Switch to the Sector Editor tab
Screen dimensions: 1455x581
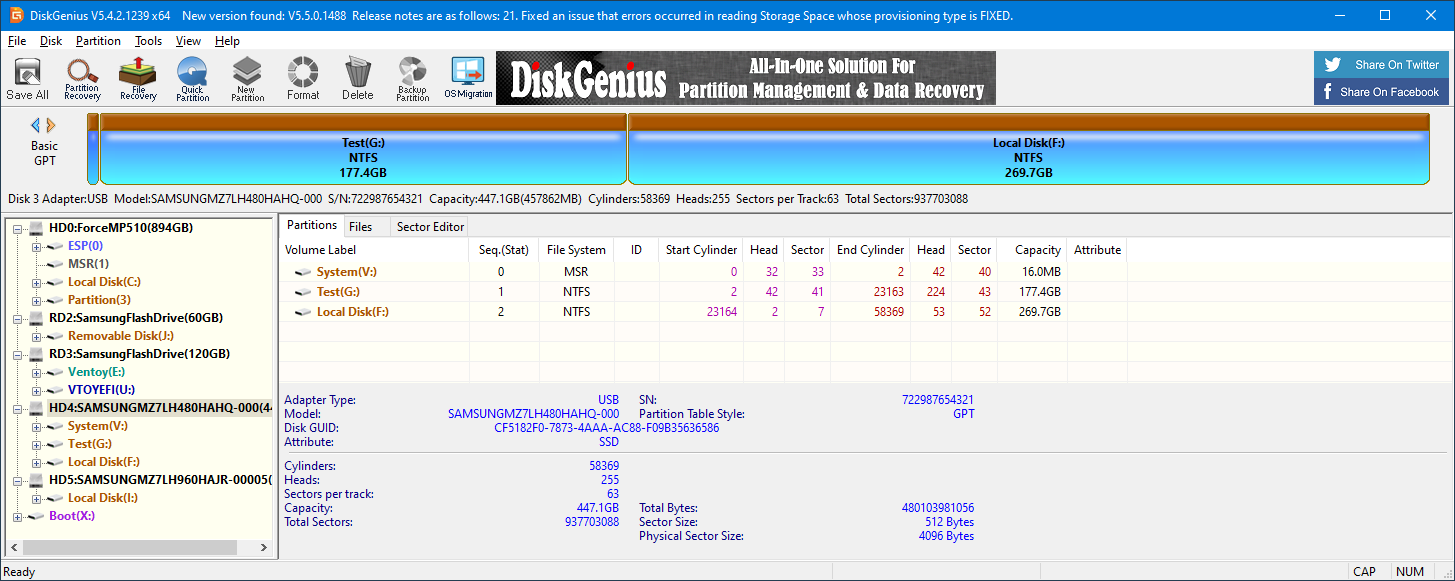coord(430,227)
